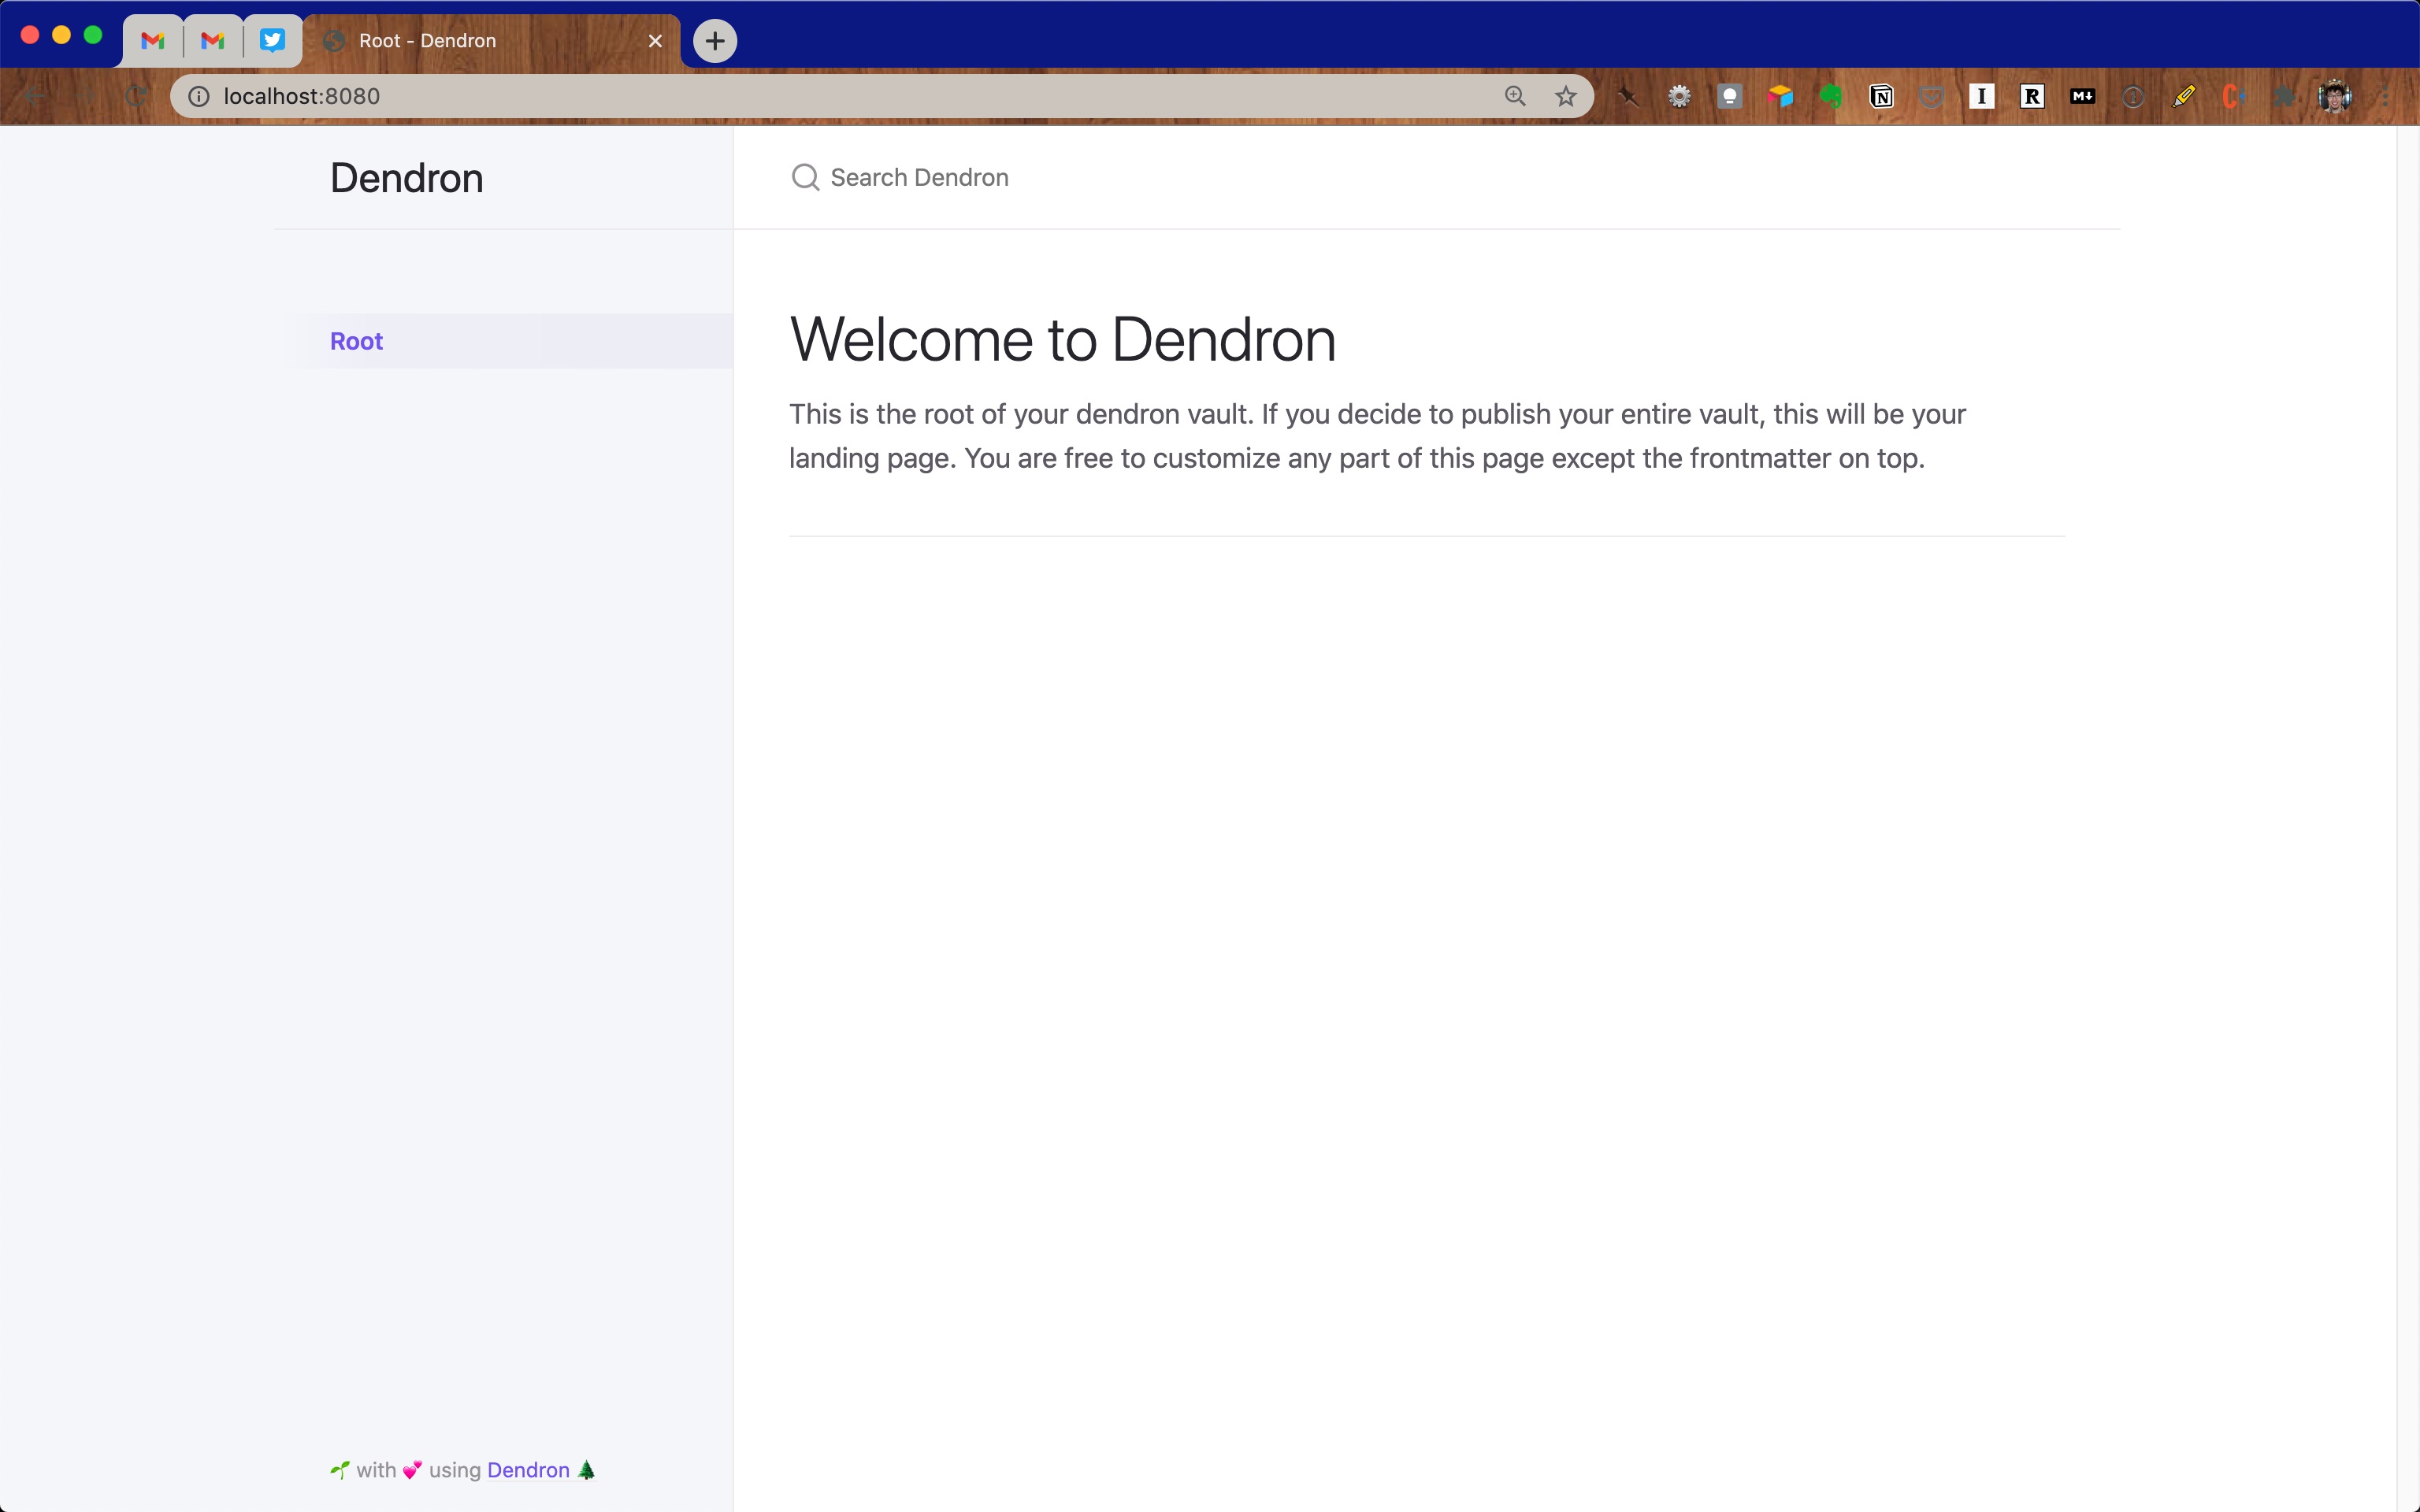The width and height of the screenshot is (2420, 1512).
Task: Bookmark this page with the star icon
Action: click(1566, 96)
